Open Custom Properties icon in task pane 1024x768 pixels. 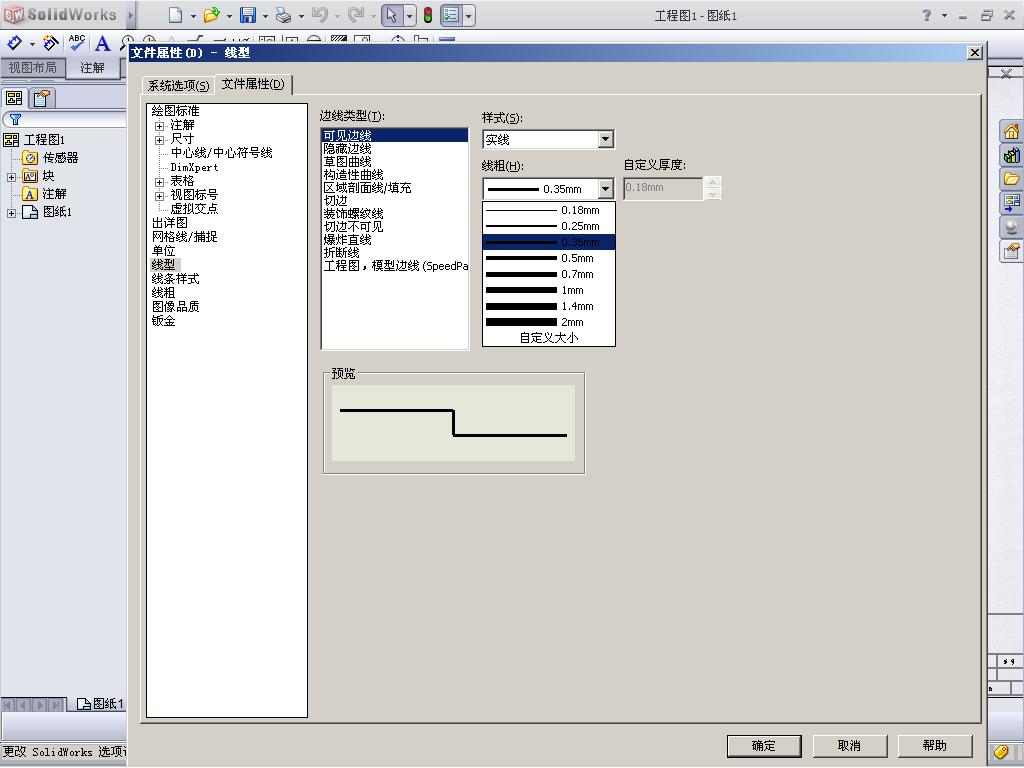point(1012,251)
